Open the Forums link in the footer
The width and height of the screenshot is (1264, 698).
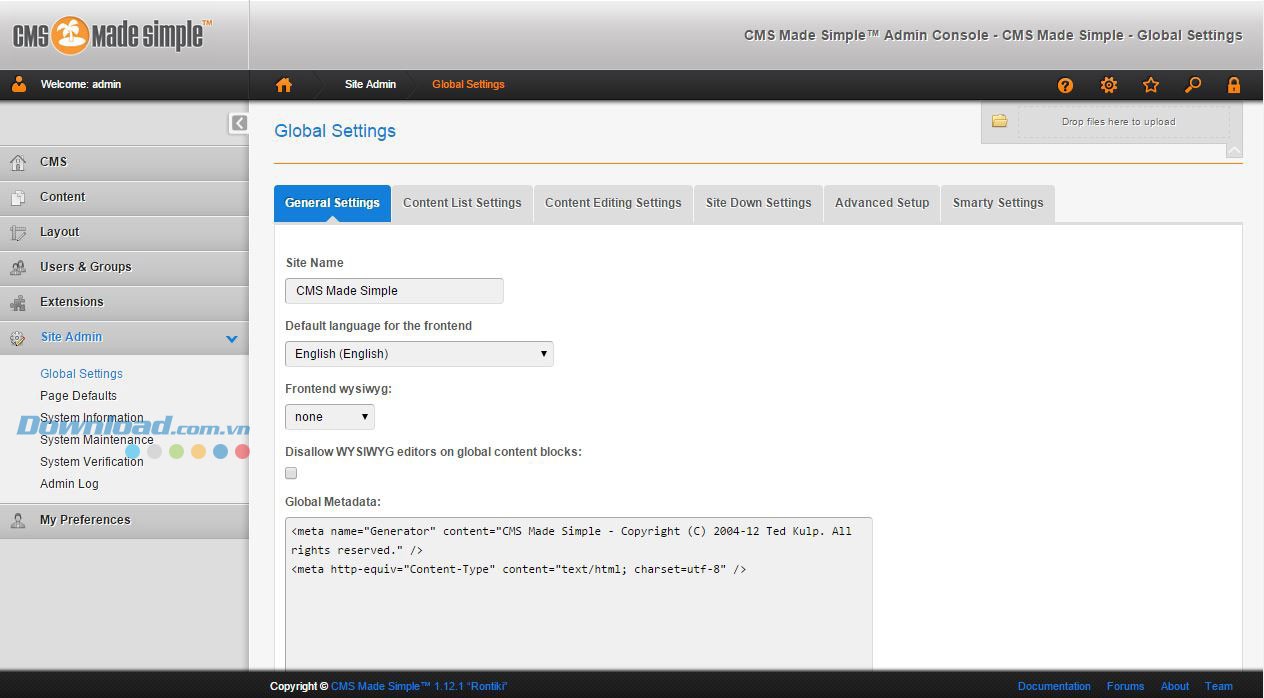tap(1125, 686)
